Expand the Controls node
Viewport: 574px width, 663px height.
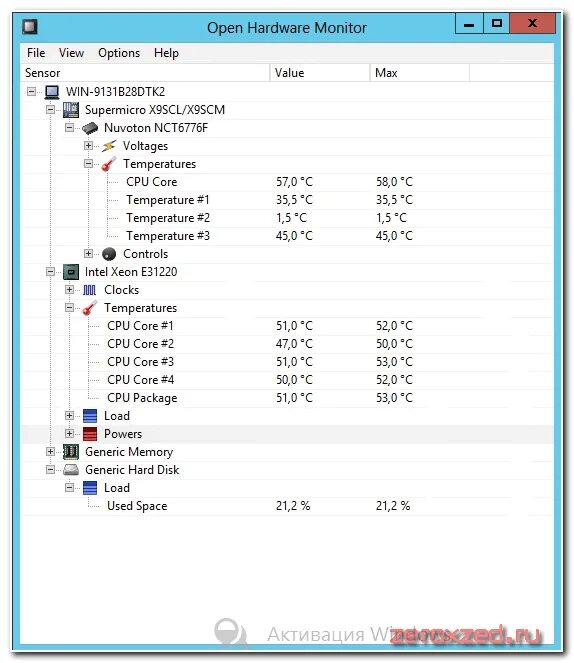(88, 254)
